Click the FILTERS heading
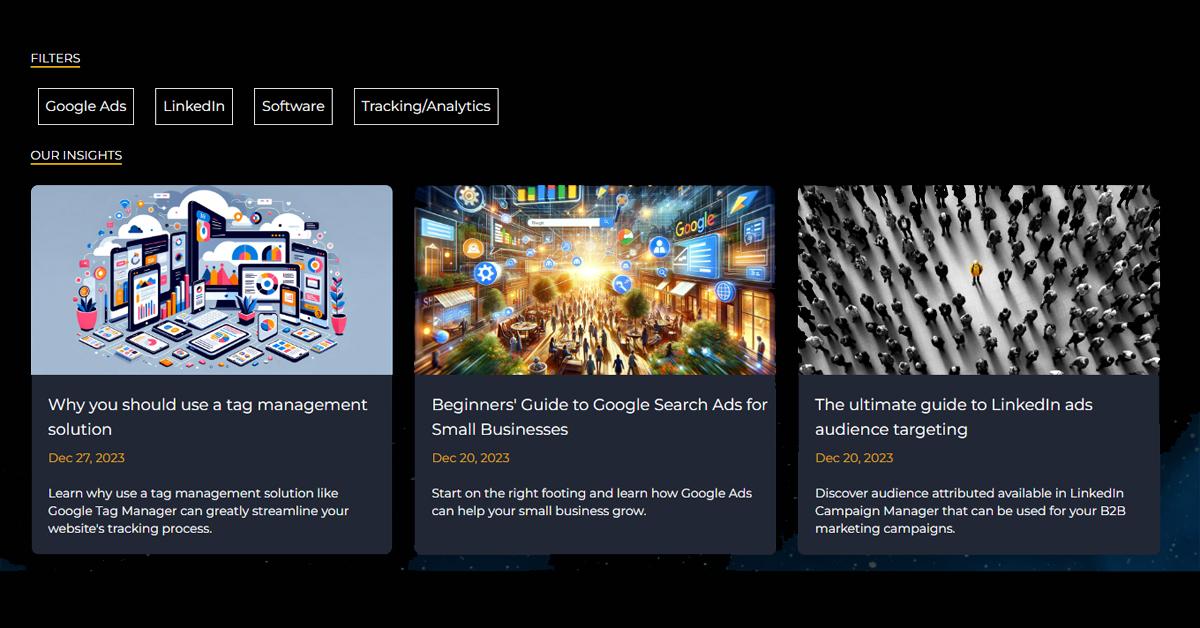Screen dimensions: 1200x628 [x=55, y=58]
